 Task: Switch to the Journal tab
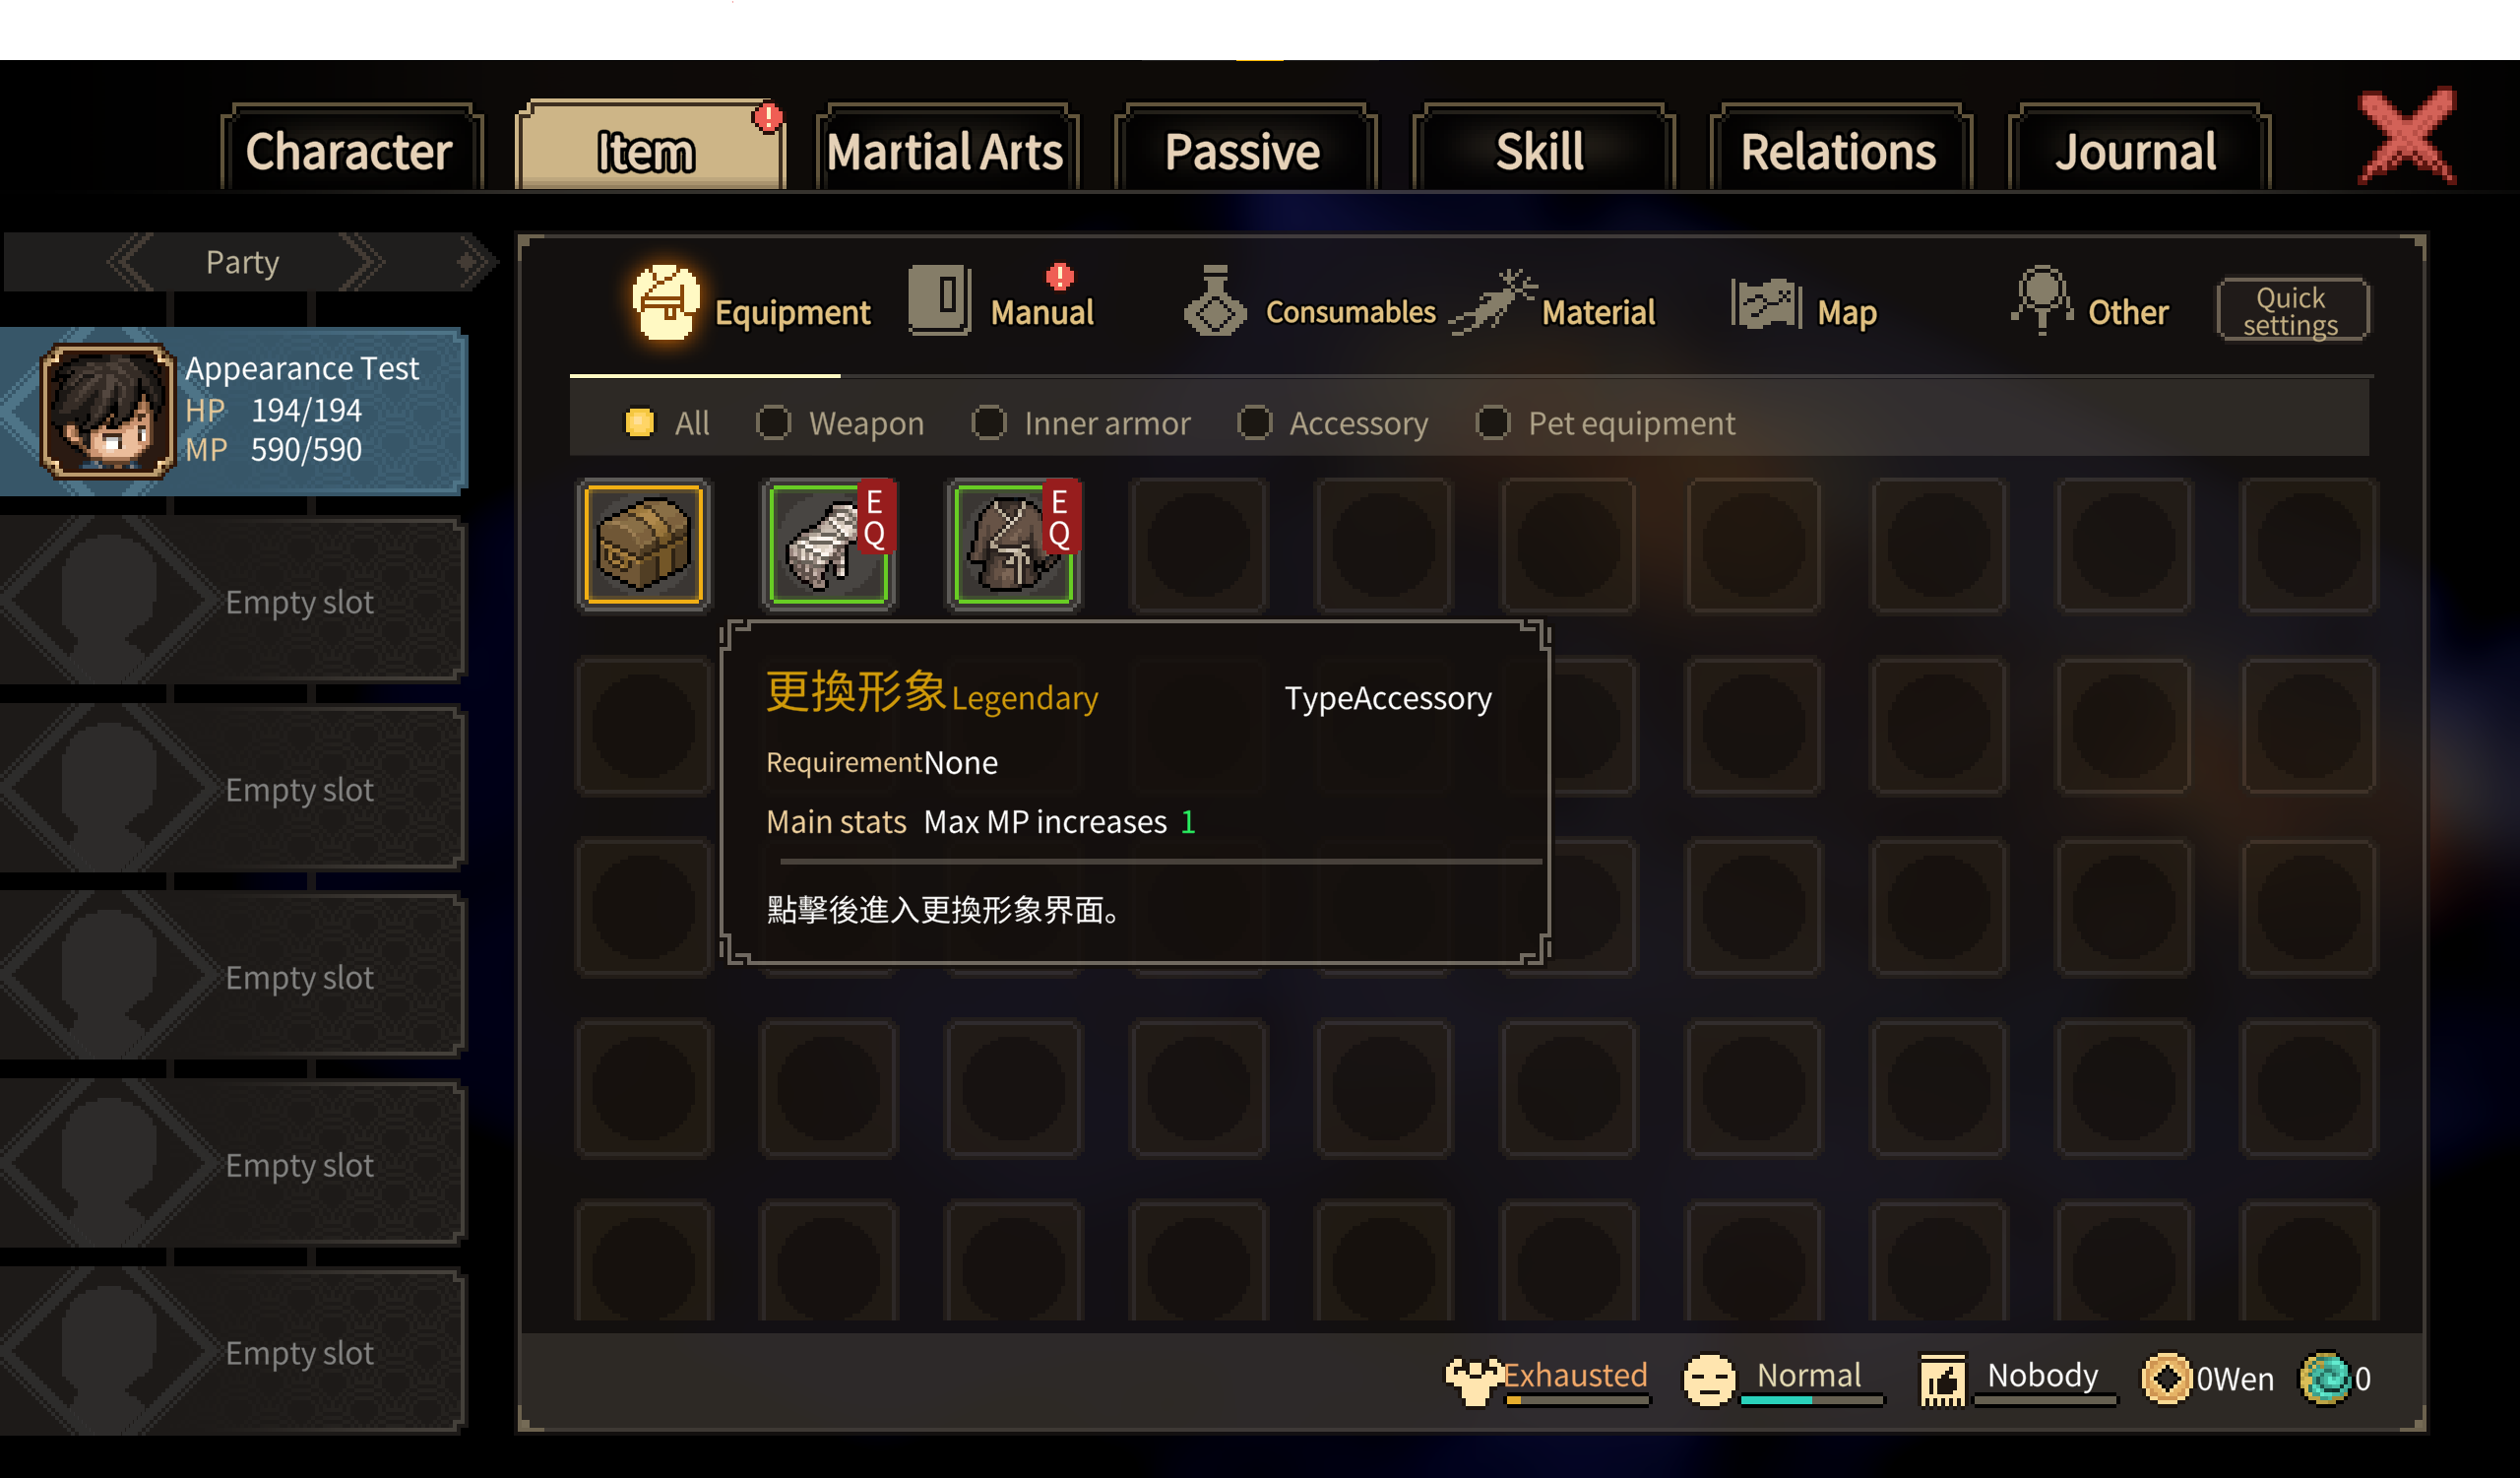tap(2136, 150)
